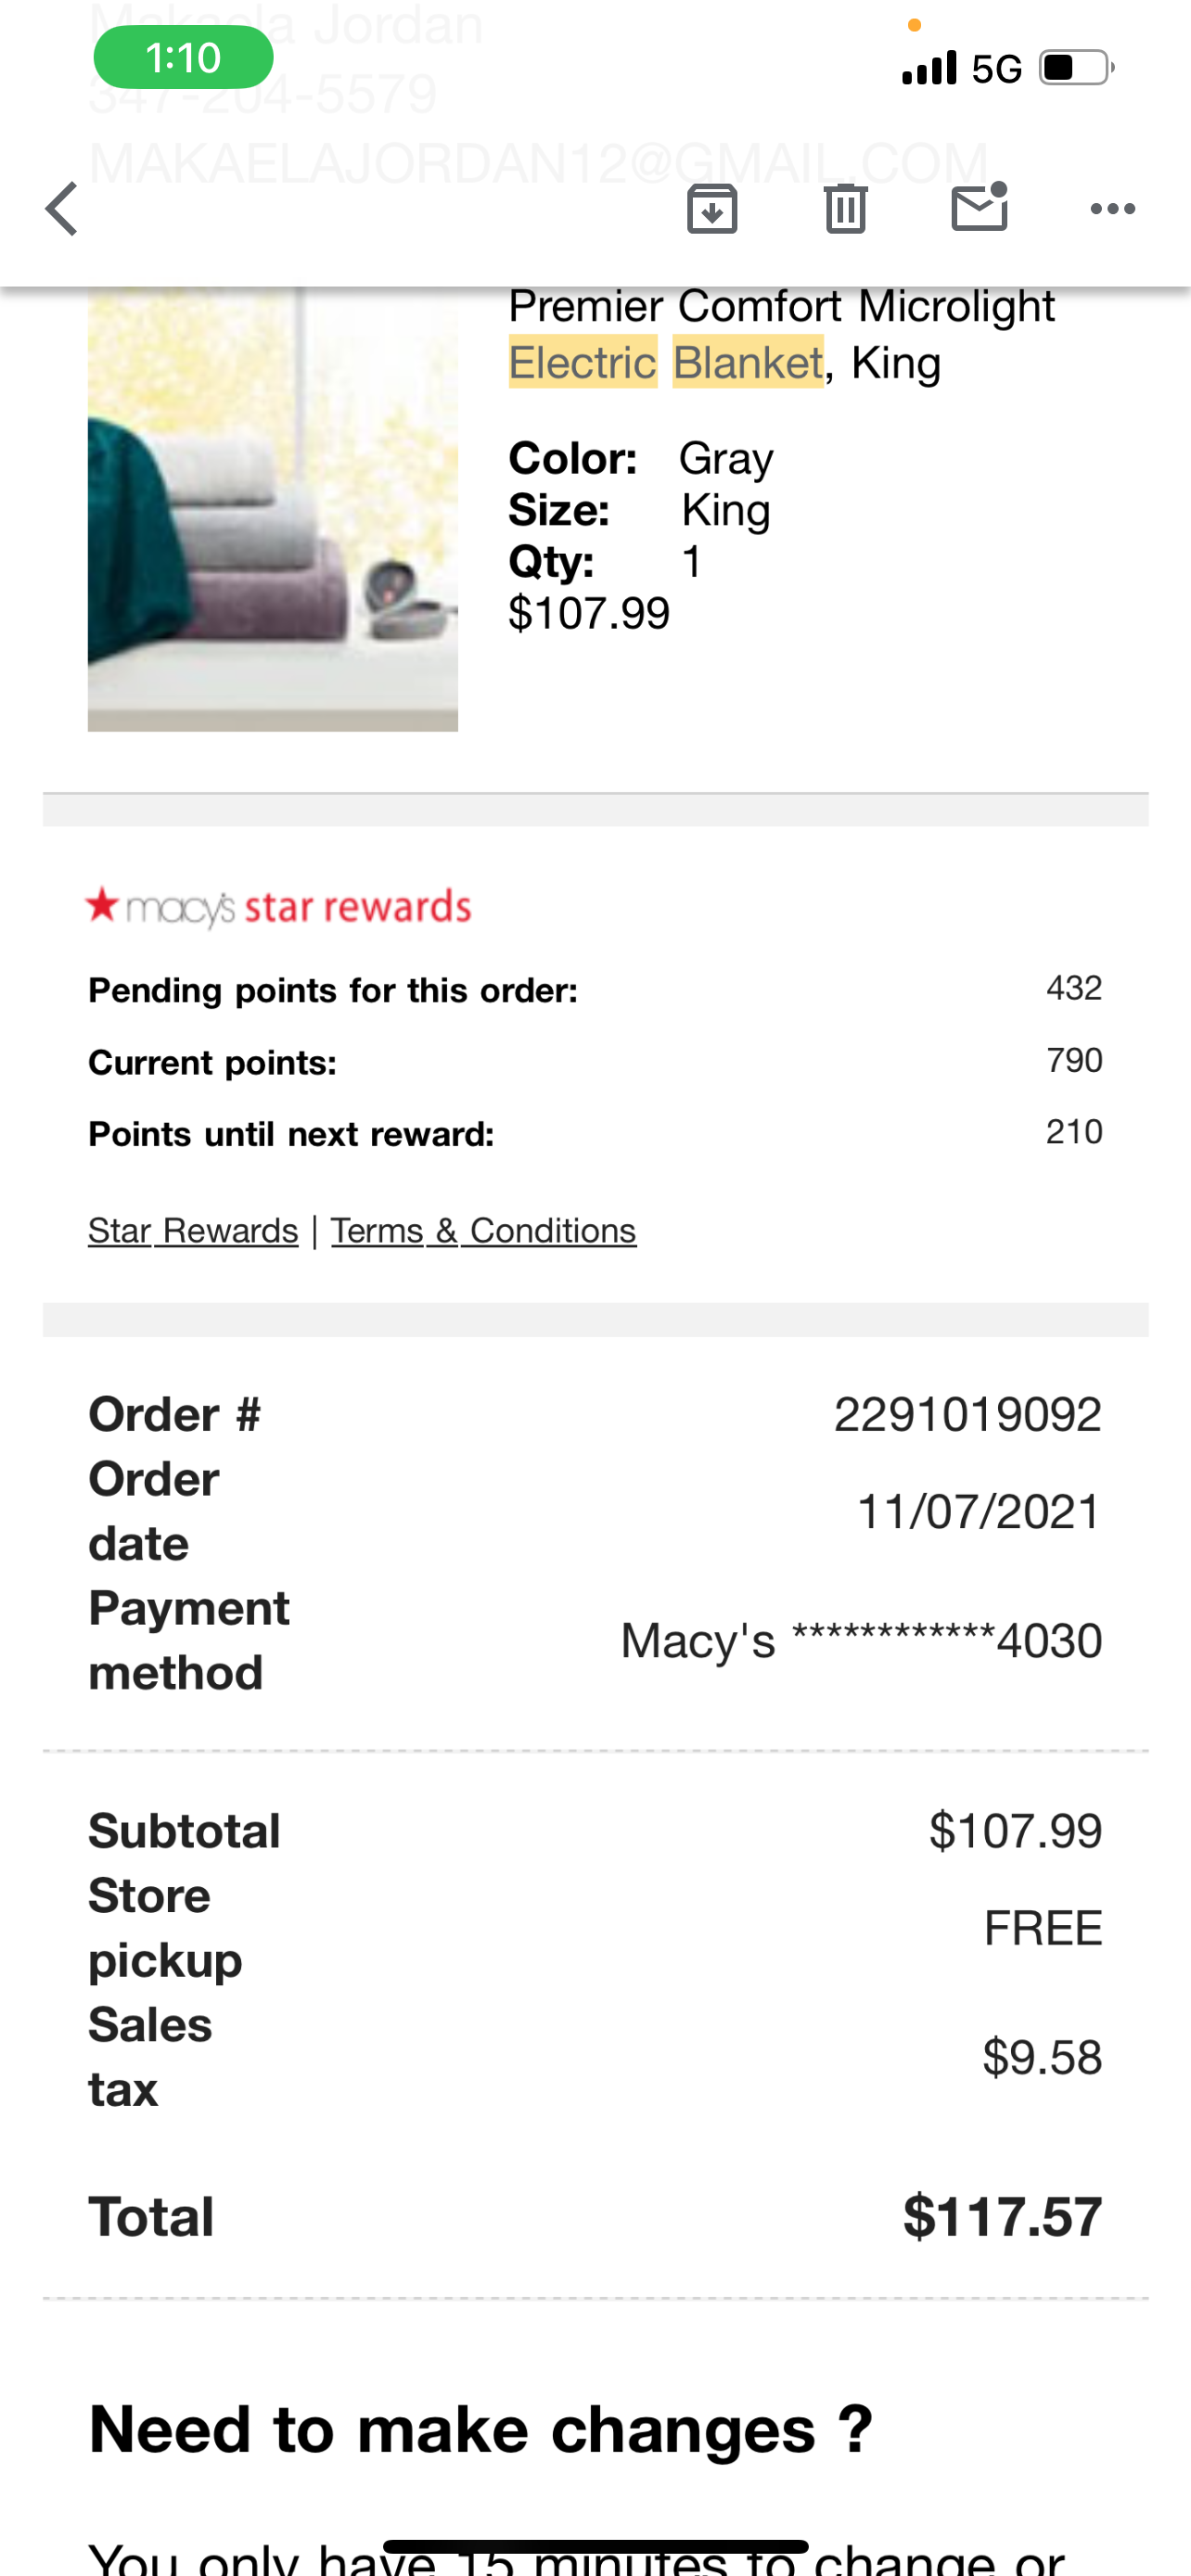Tap the green 1:10 call time pill

point(183,58)
